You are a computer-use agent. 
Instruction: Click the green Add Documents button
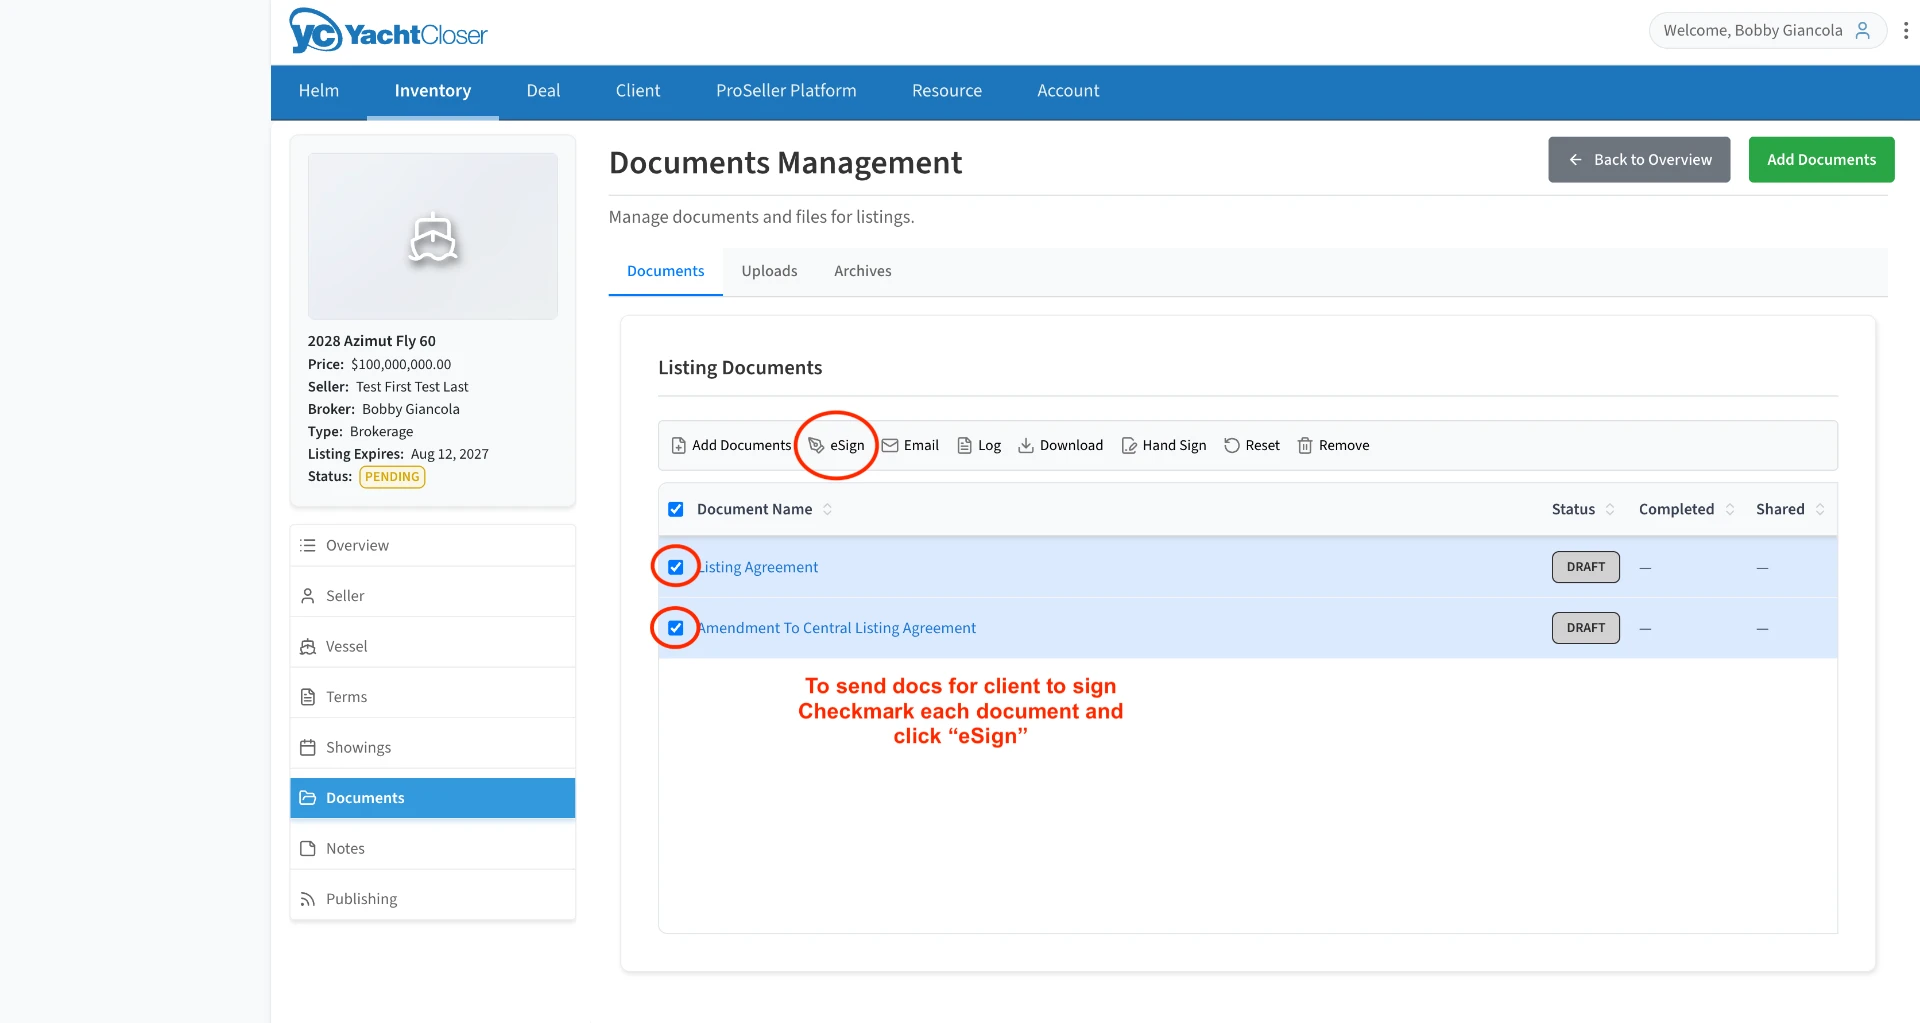pos(1821,160)
